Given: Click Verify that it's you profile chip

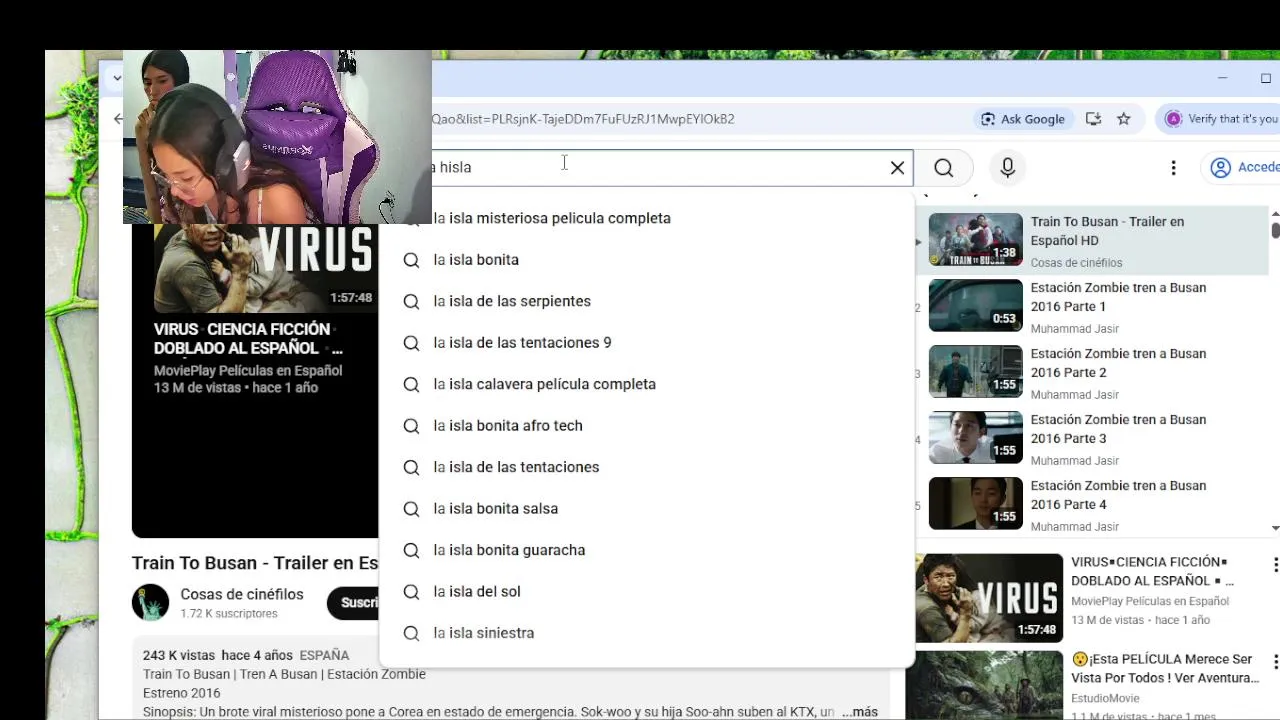Looking at the screenshot, I should pos(1220,119).
